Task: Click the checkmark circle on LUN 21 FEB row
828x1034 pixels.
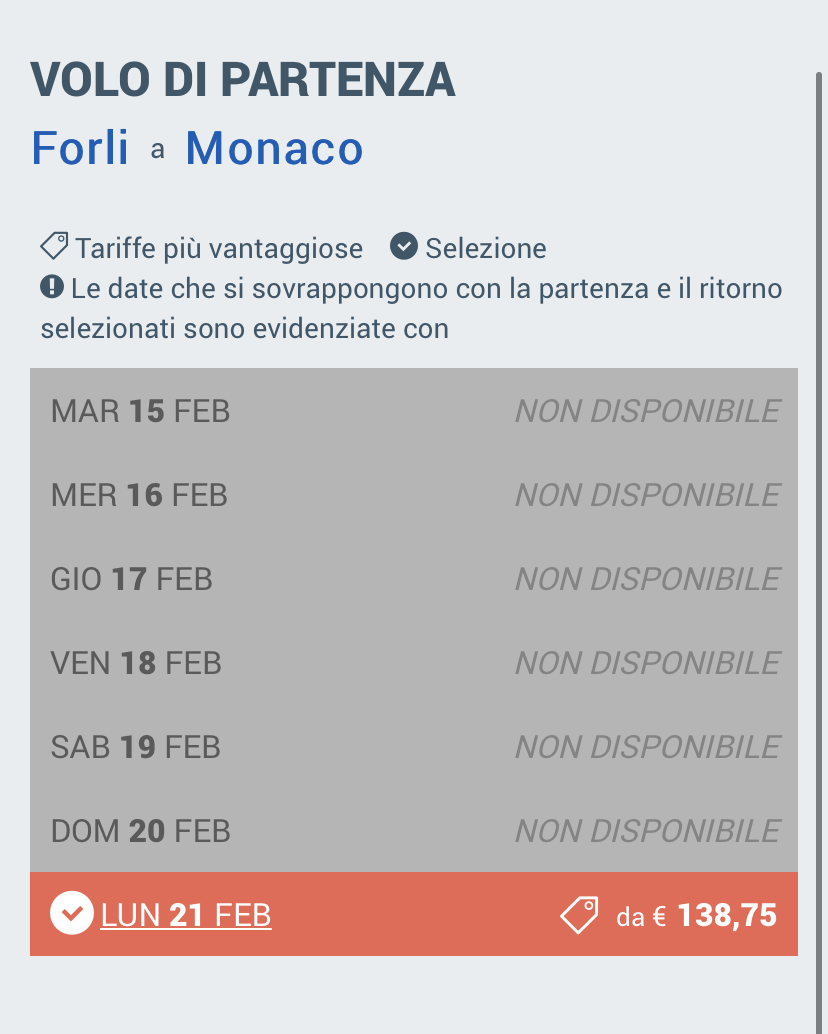Action: 71,914
